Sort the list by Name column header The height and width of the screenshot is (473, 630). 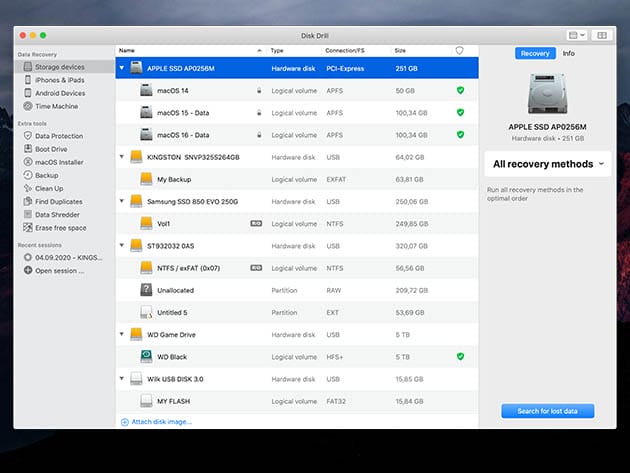pos(127,49)
